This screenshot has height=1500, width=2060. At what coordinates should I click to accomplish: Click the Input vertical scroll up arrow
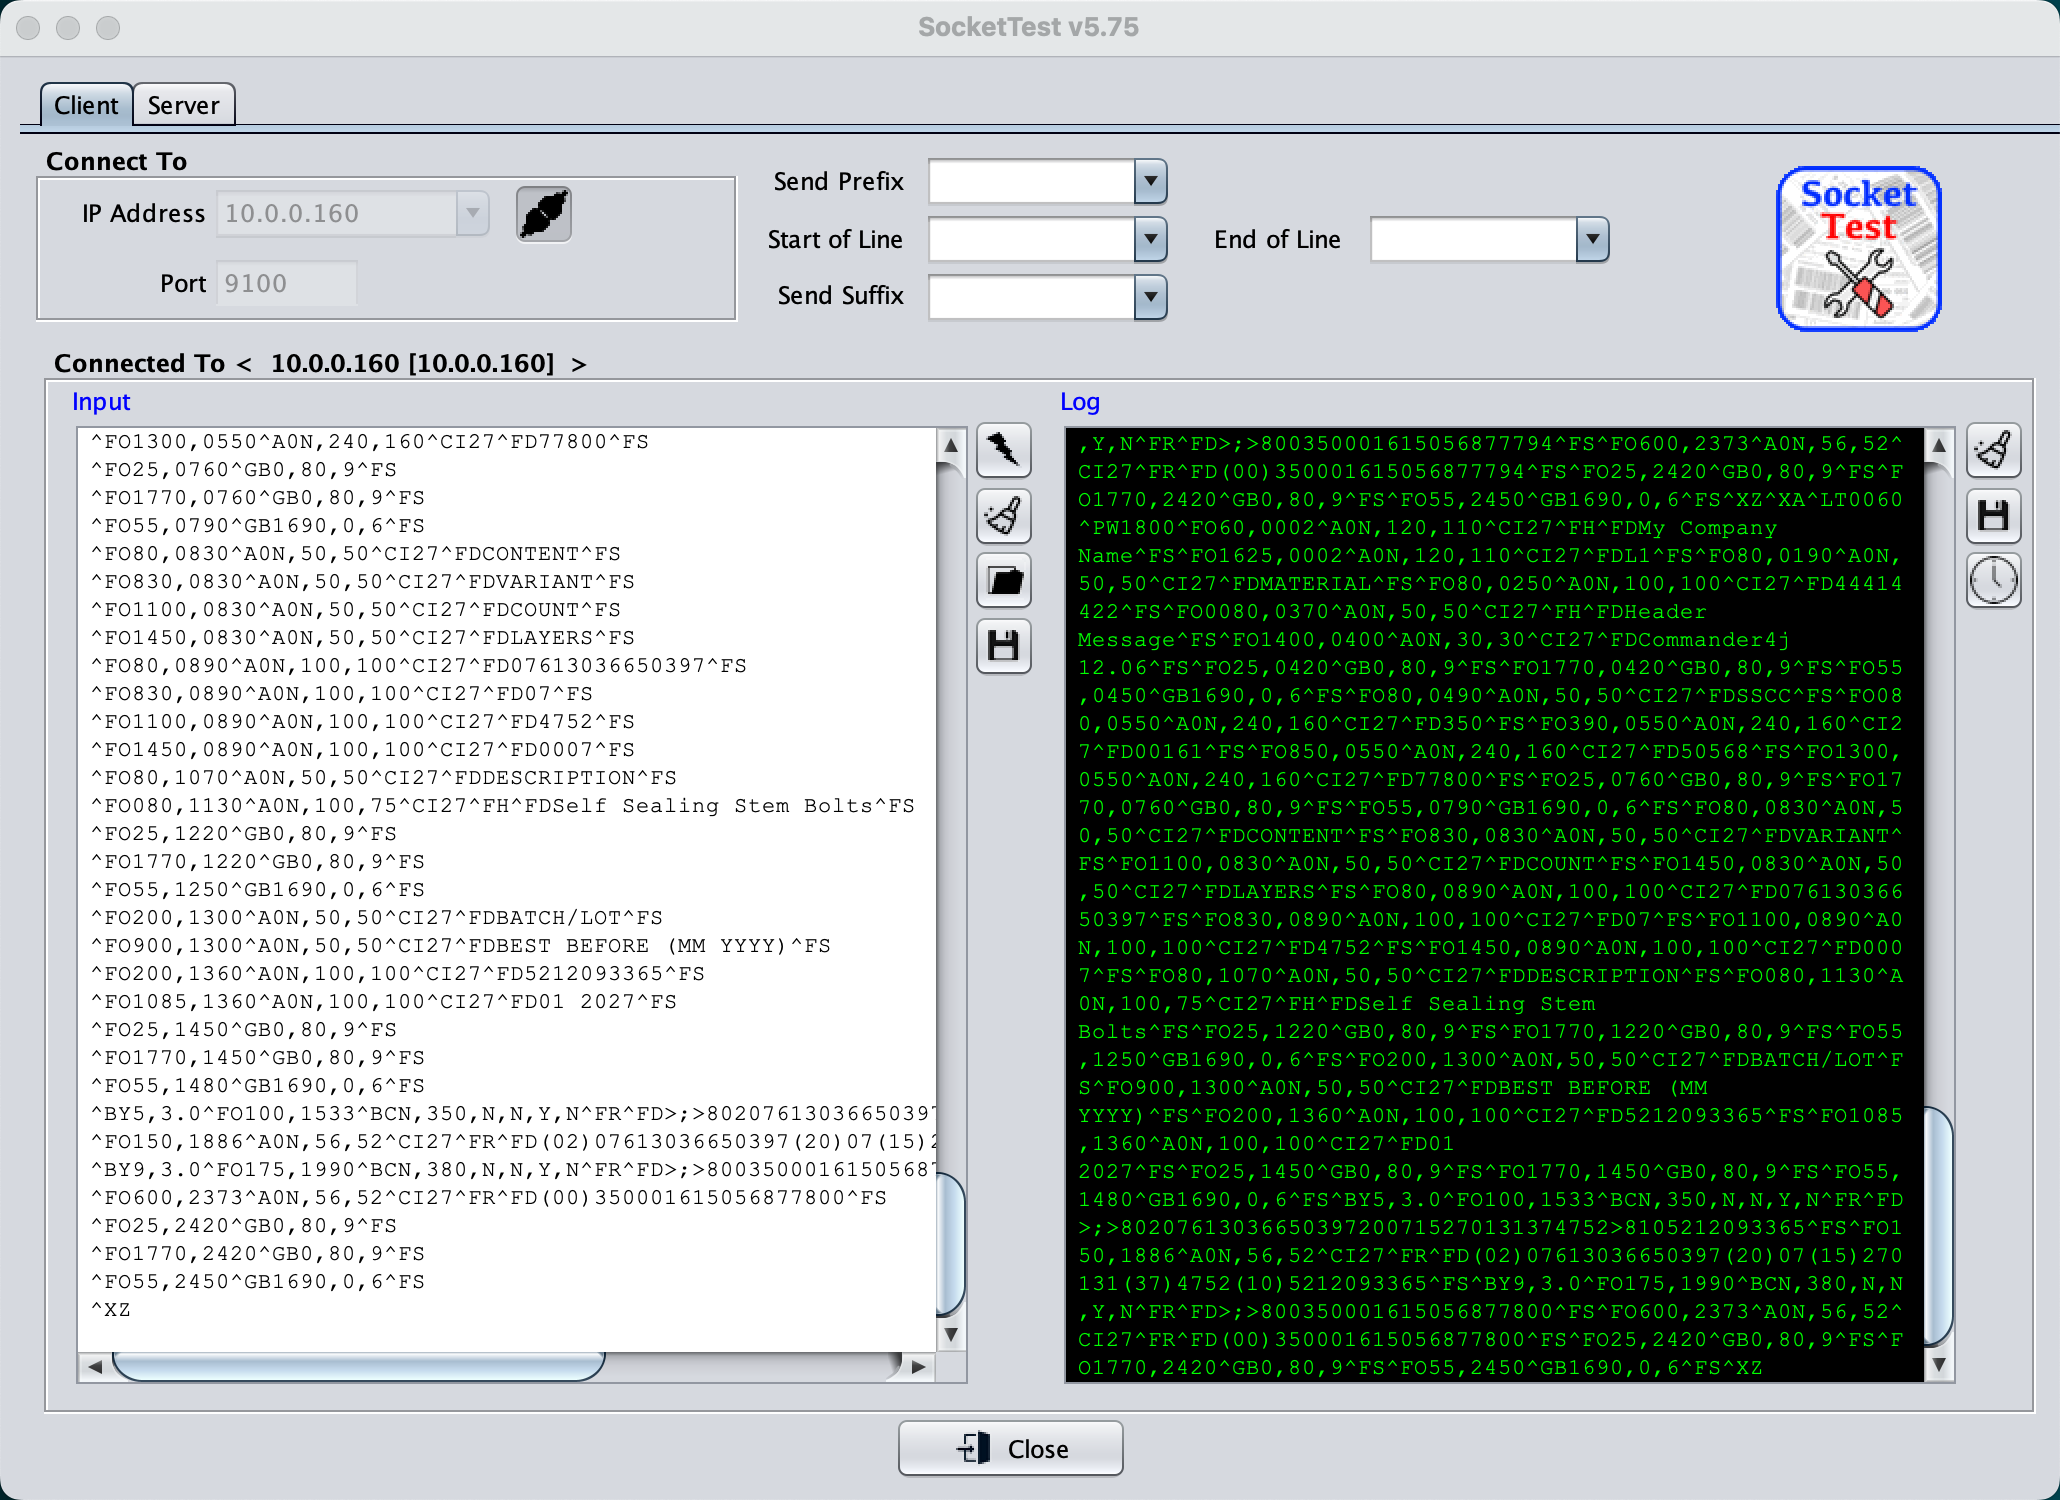pyautogui.click(x=951, y=445)
